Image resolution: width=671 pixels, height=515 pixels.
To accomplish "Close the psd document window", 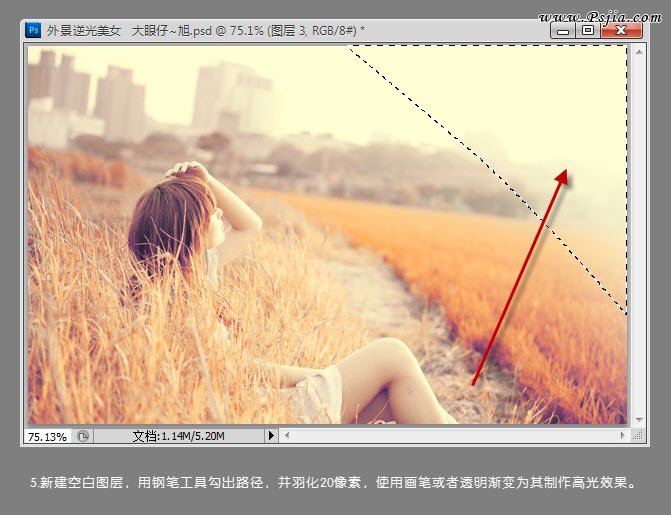I will 621,31.
